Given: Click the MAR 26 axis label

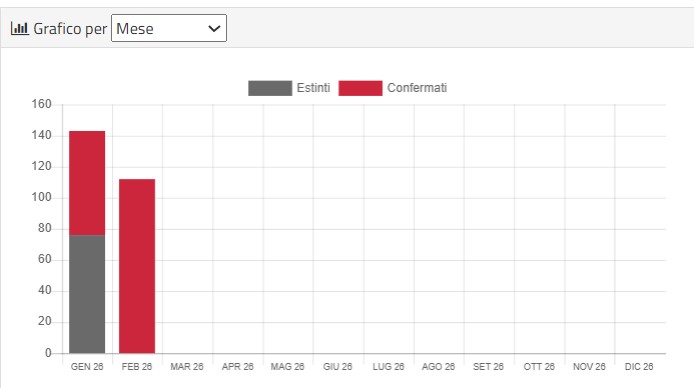Looking at the screenshot, I should (x=187, y=367).
